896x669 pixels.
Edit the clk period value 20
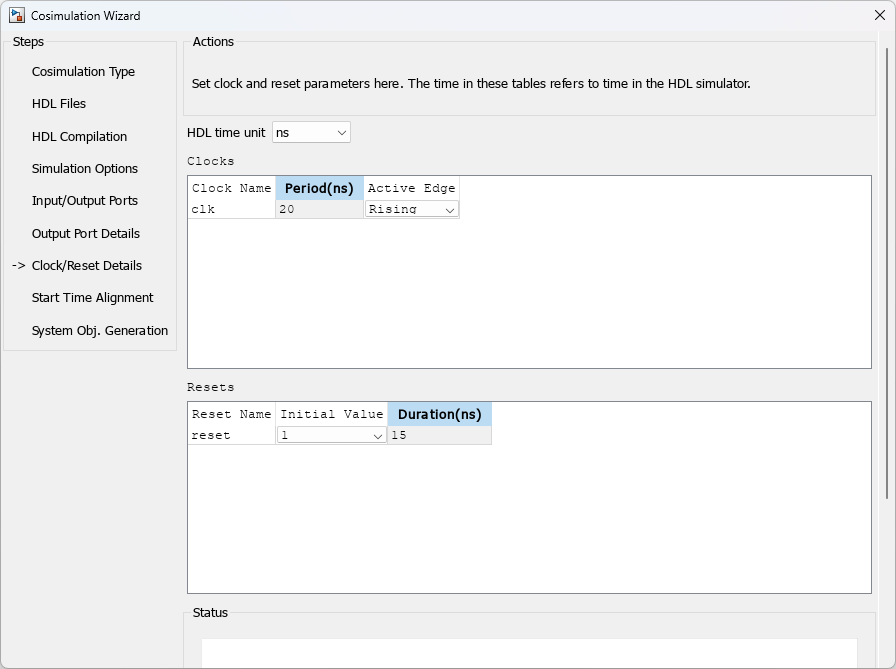click(319, 210)
